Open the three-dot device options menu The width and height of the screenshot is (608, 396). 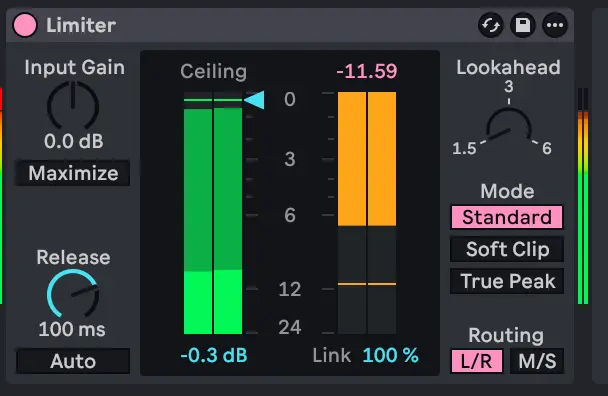coord(555,26)
